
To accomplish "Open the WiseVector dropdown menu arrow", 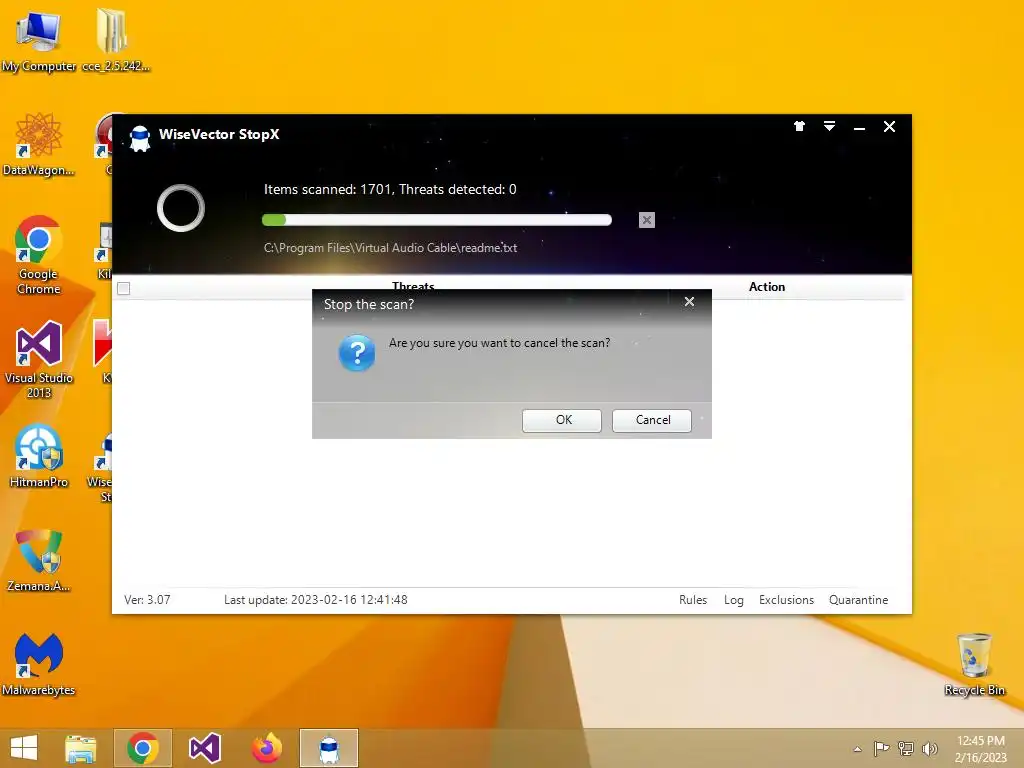I will click(829, 126).
